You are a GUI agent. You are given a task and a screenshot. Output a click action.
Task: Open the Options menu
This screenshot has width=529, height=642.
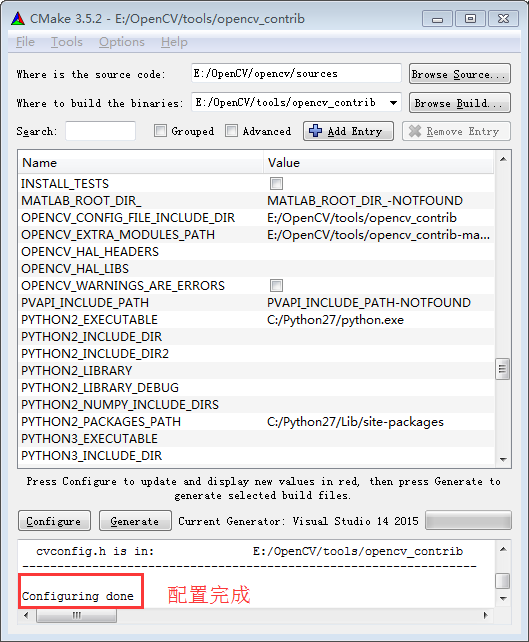click(122, 42)
